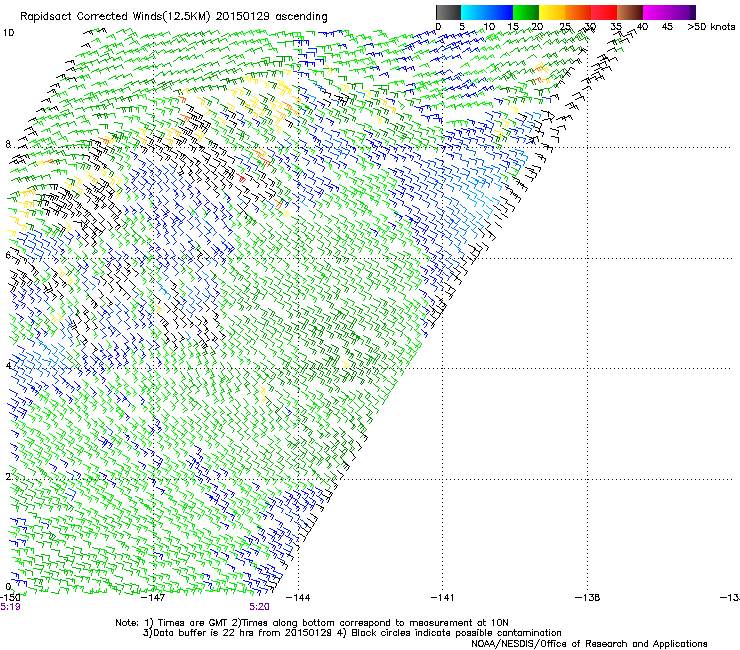Click the magenta 40-45 knots legend swatch
This screenshot has height=650, width=740.
point(656,12)
